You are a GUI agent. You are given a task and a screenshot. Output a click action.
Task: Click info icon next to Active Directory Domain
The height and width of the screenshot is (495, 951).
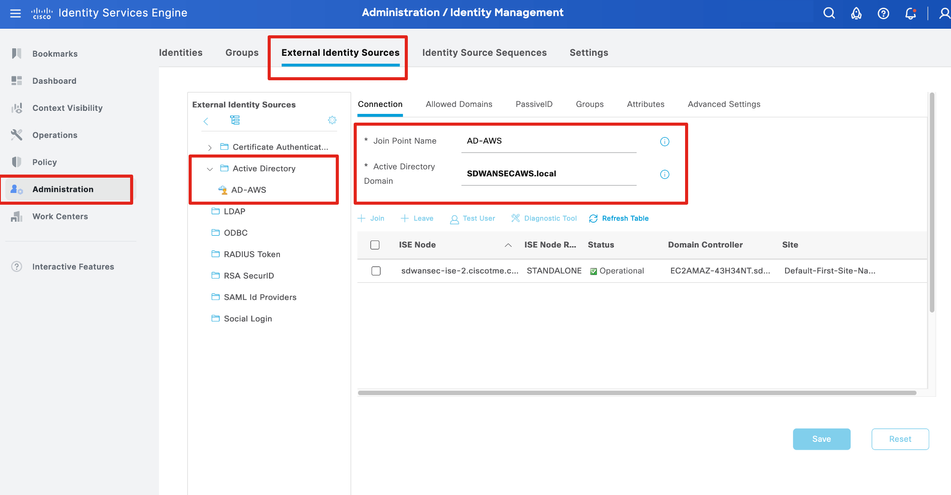click(x=665, y=174)
